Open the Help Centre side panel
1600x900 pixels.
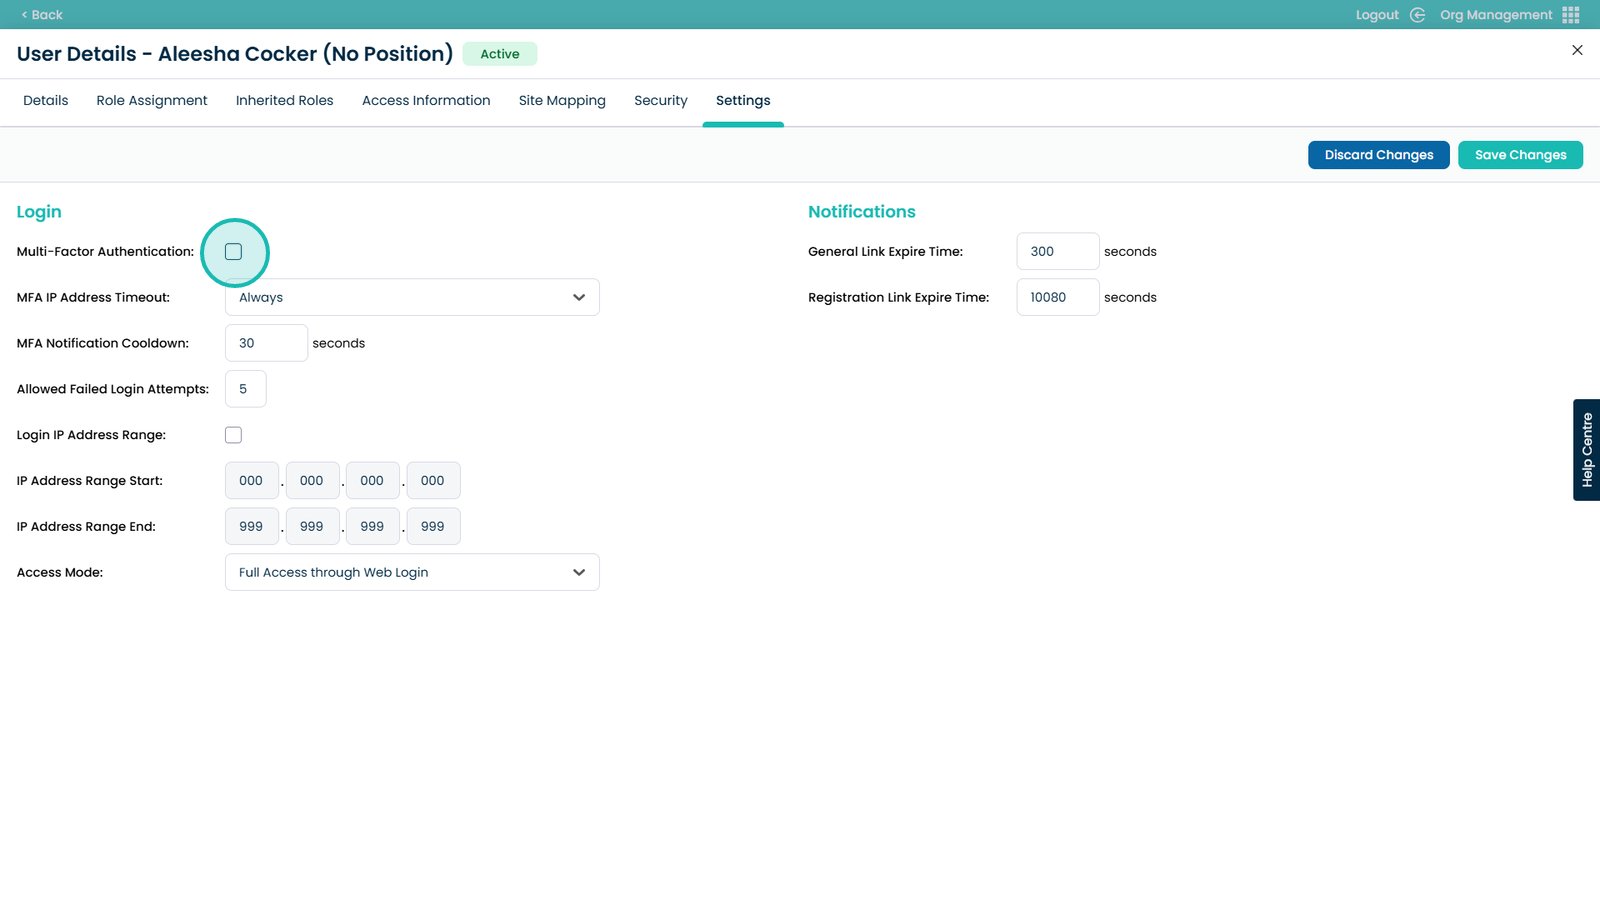pos(1586,450)
